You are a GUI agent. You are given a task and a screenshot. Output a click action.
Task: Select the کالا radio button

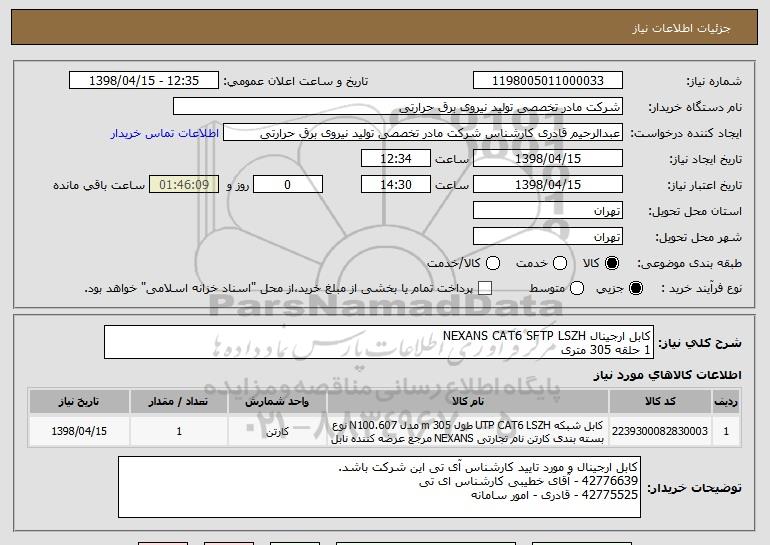pyautogui.click(x=612, y=263)
